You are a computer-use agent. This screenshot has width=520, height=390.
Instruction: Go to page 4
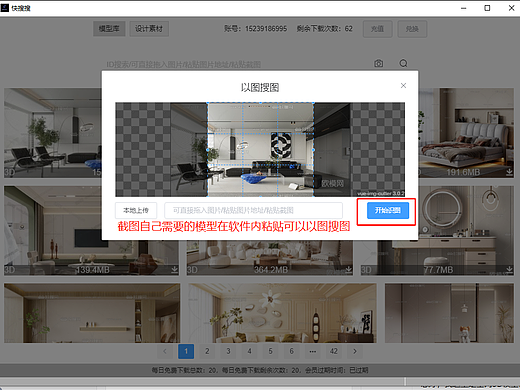tap(249, 351)
